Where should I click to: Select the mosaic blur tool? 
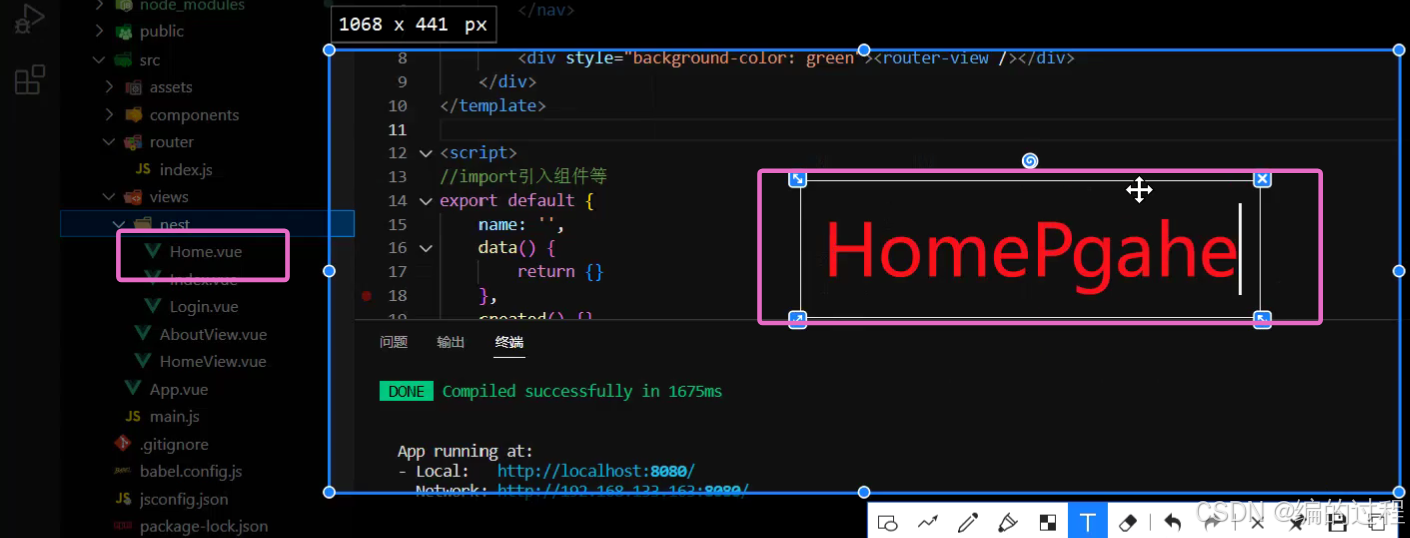coord(1047,522)
